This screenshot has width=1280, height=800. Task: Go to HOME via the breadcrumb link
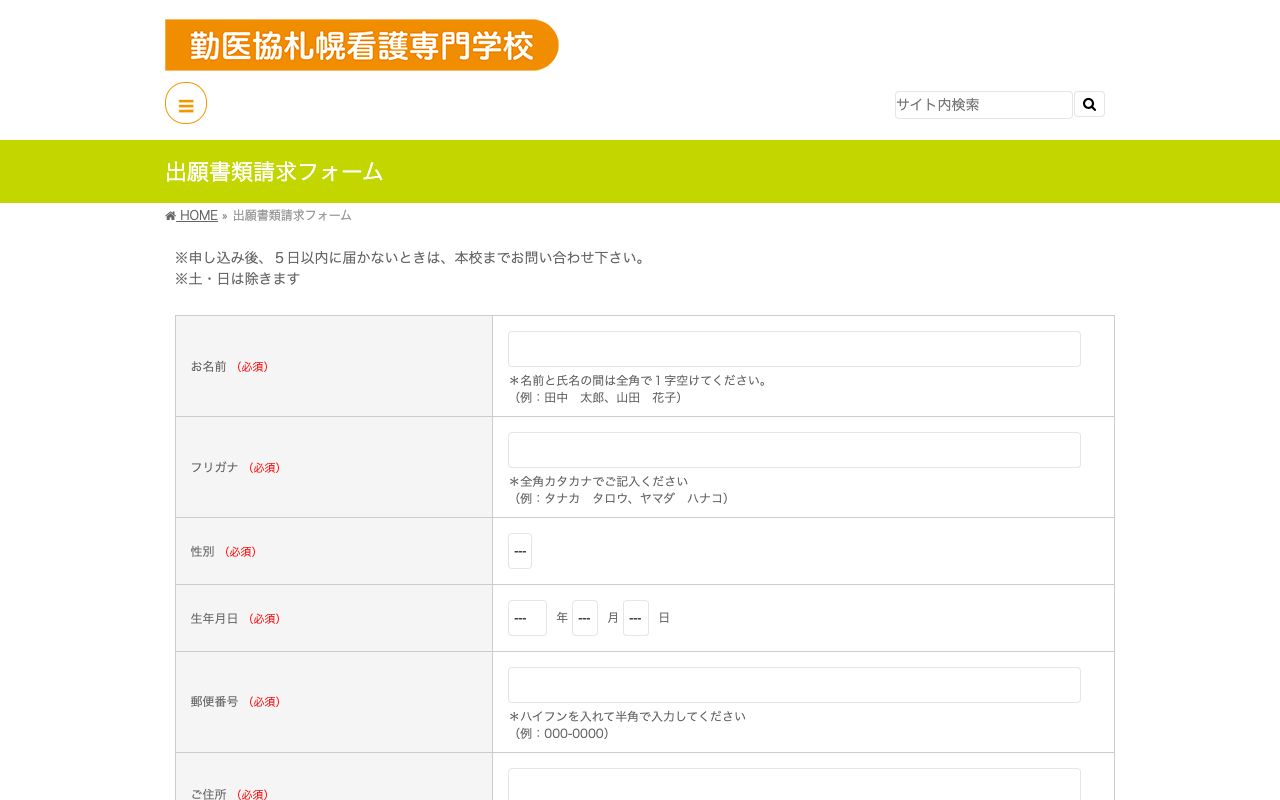197,215
